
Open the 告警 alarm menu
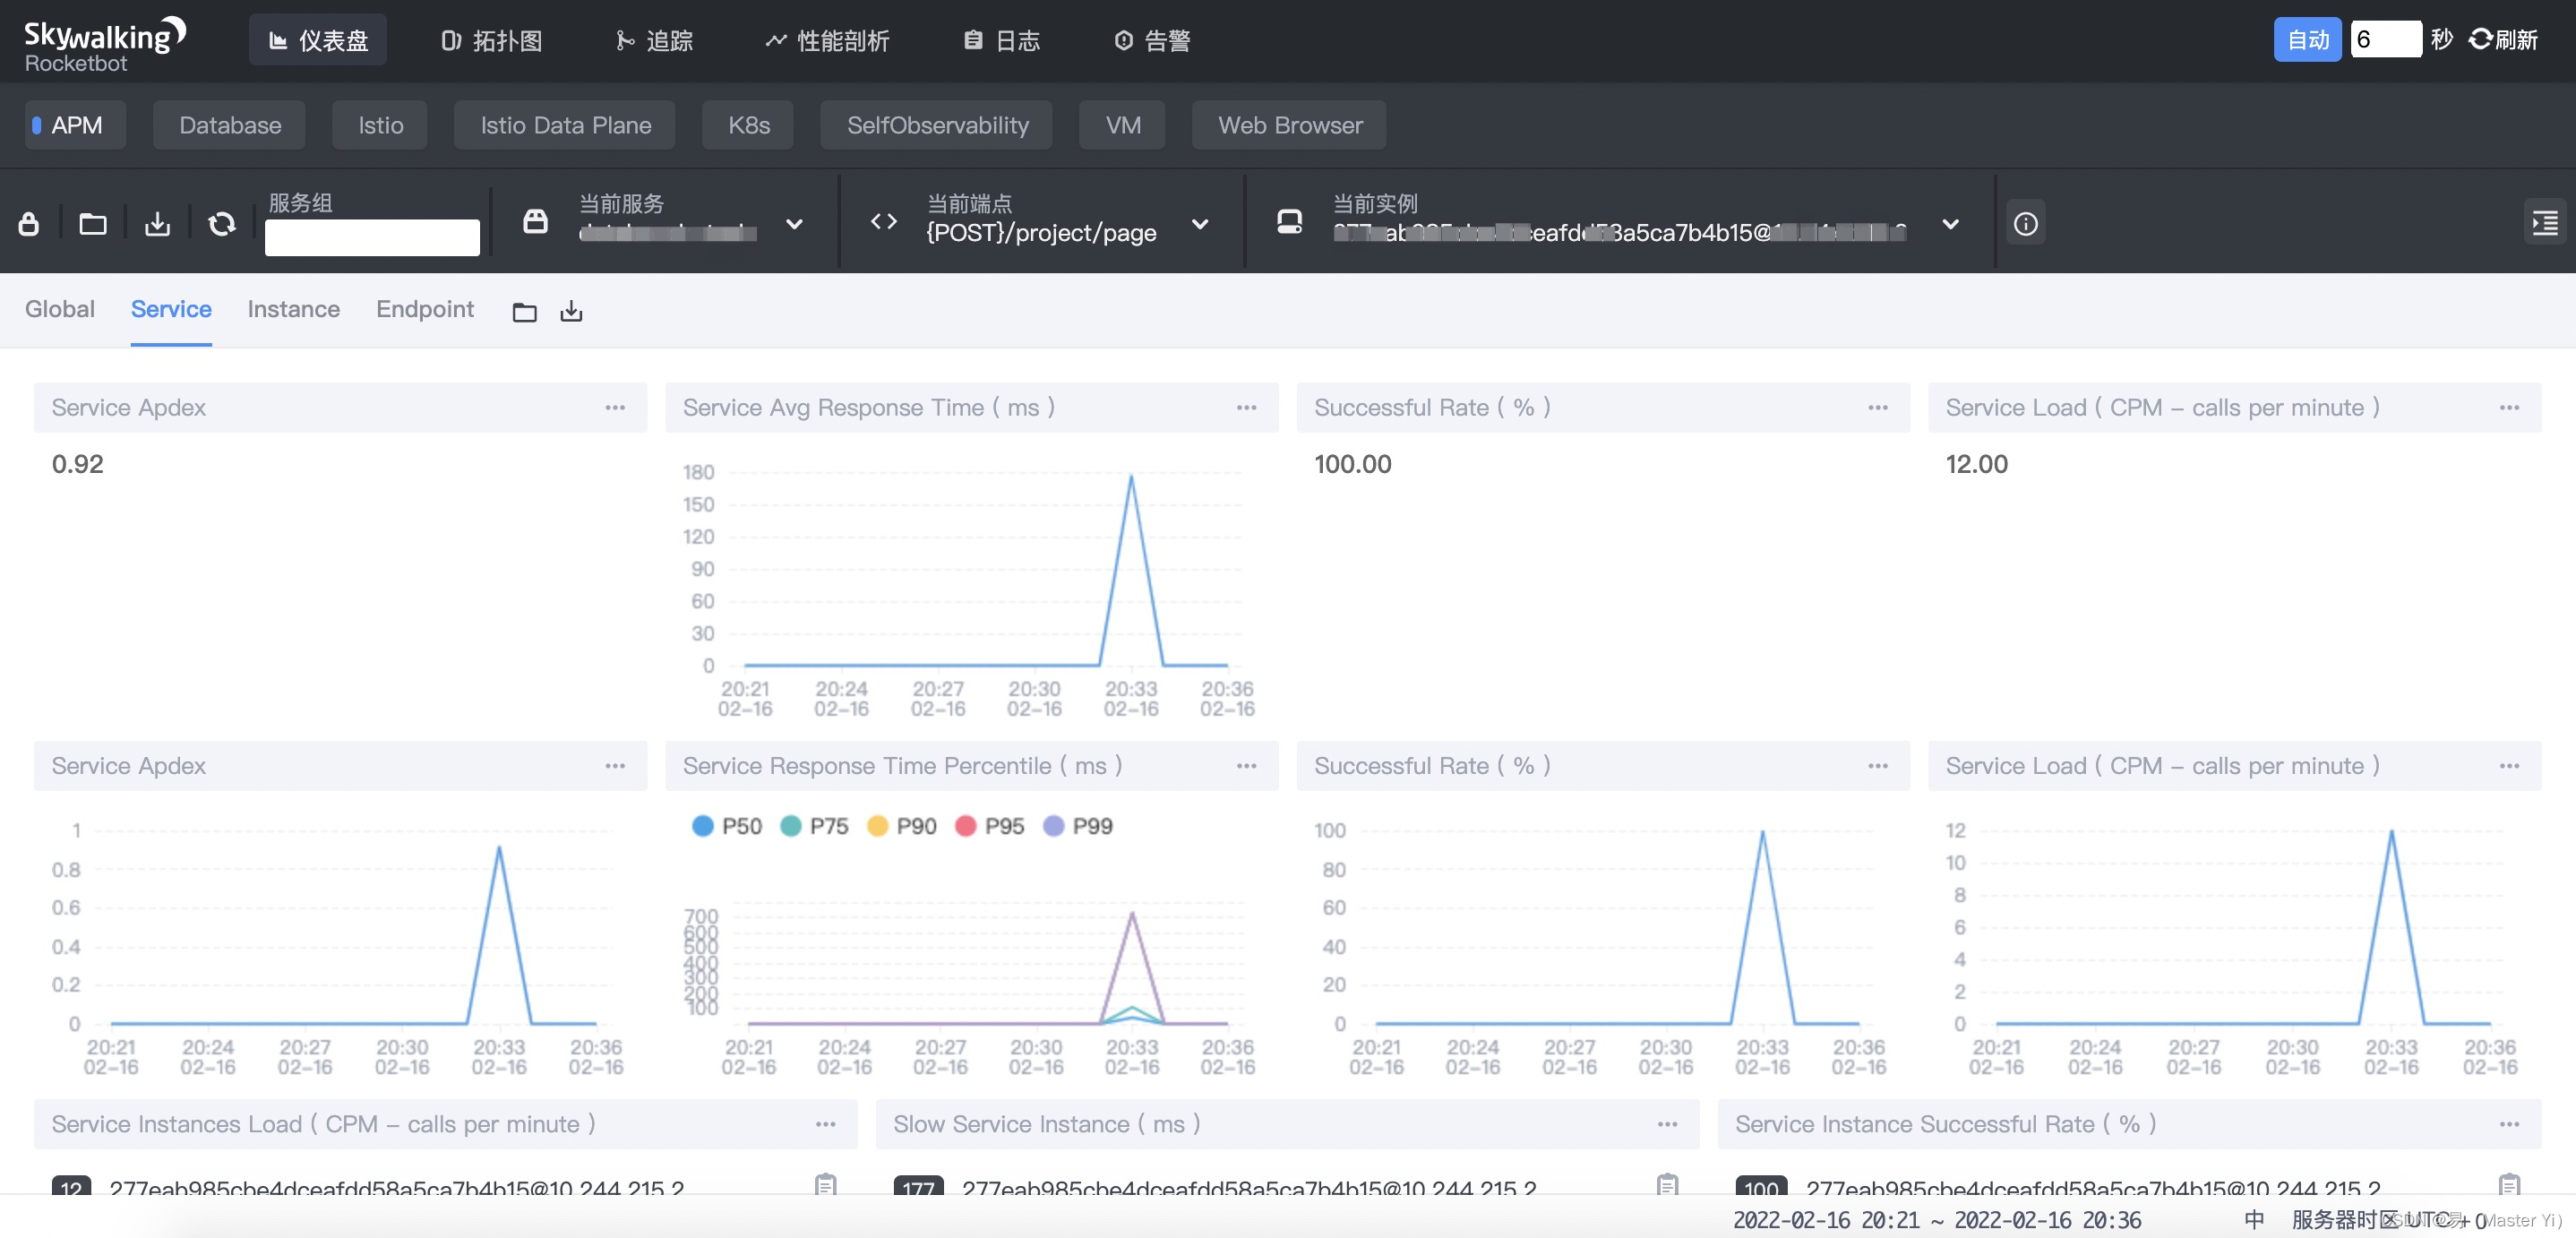pyautogui.click(x=1152, y=40)
